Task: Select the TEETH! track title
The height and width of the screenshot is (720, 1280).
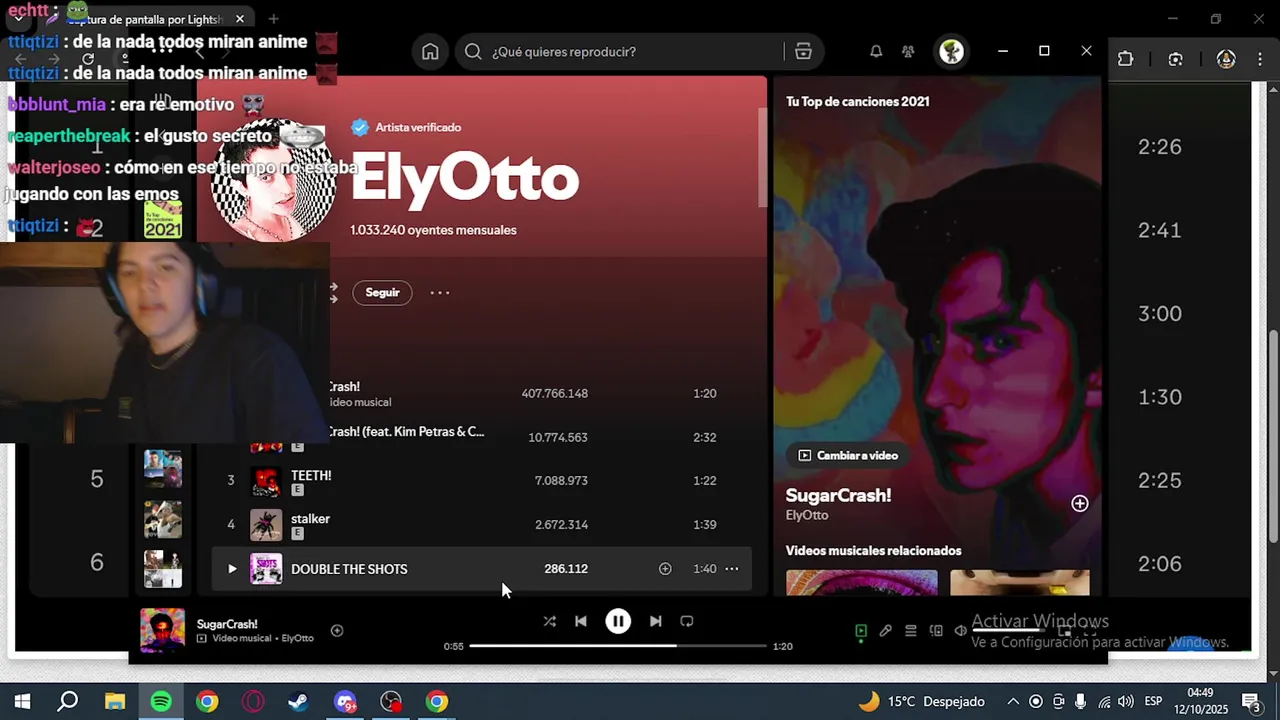Action: (x=311, y=475)
